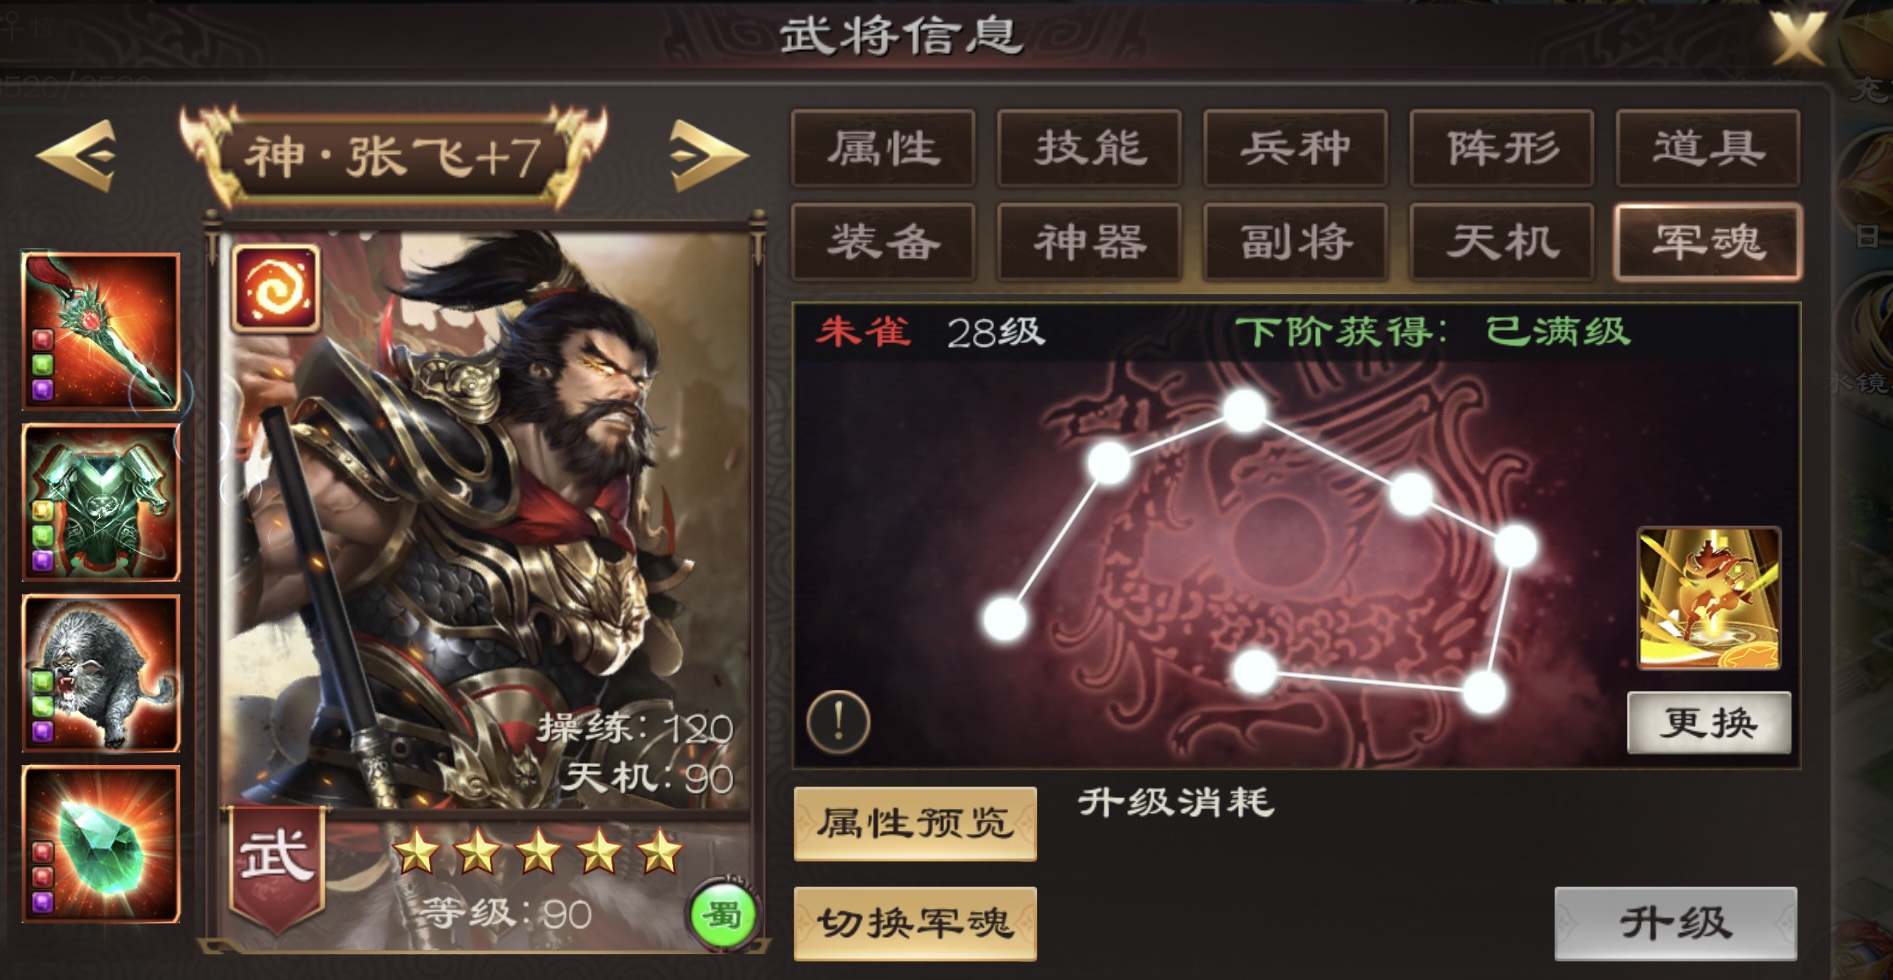Open the 兵种 tab
The height and width of the screenshot is (980, 1893).
pyautogui.click(x=1295, y=149)
